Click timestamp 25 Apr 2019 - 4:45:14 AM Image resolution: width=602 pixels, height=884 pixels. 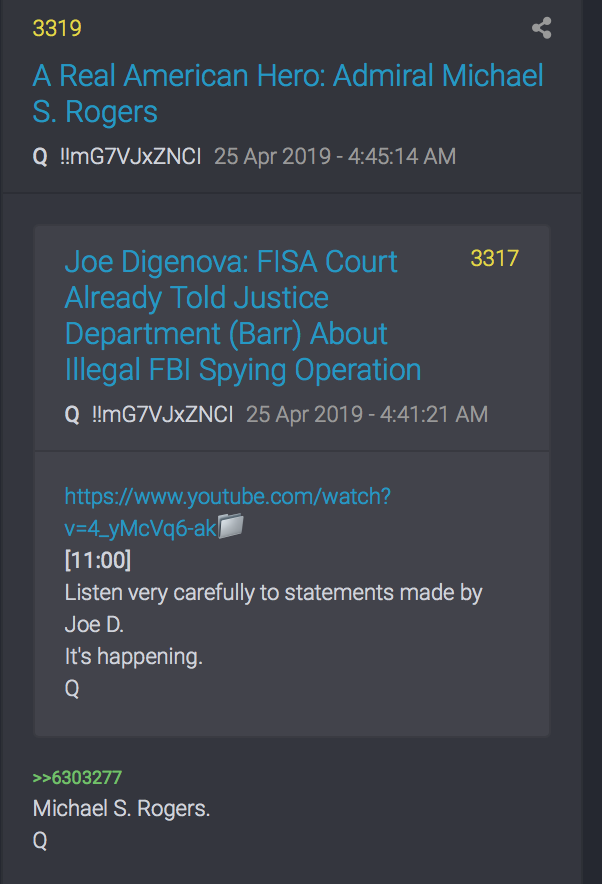335,156
